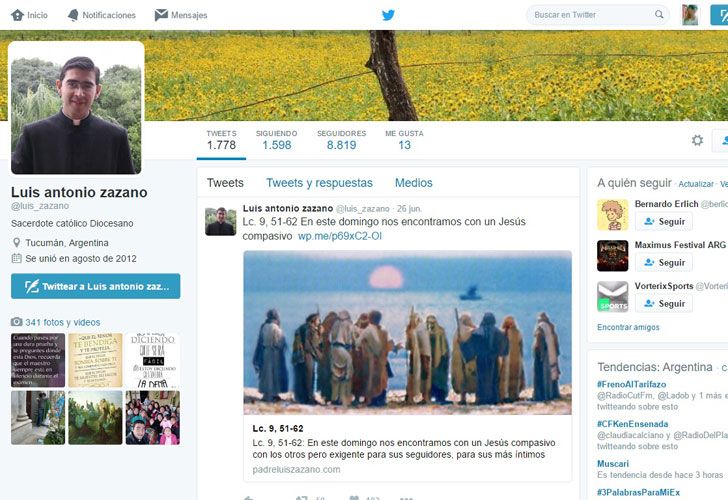
Task: Open the wp.me/p69xC2-OI link
Action: pyautogui.click(x=340, y=236)
